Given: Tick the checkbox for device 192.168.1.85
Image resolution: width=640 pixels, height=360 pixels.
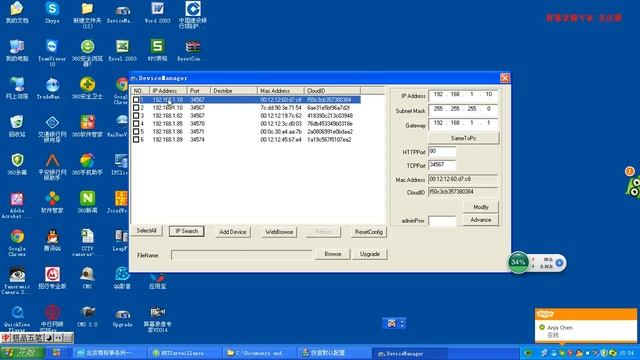Looking at the screenshot, I should [x=136, y=124].
